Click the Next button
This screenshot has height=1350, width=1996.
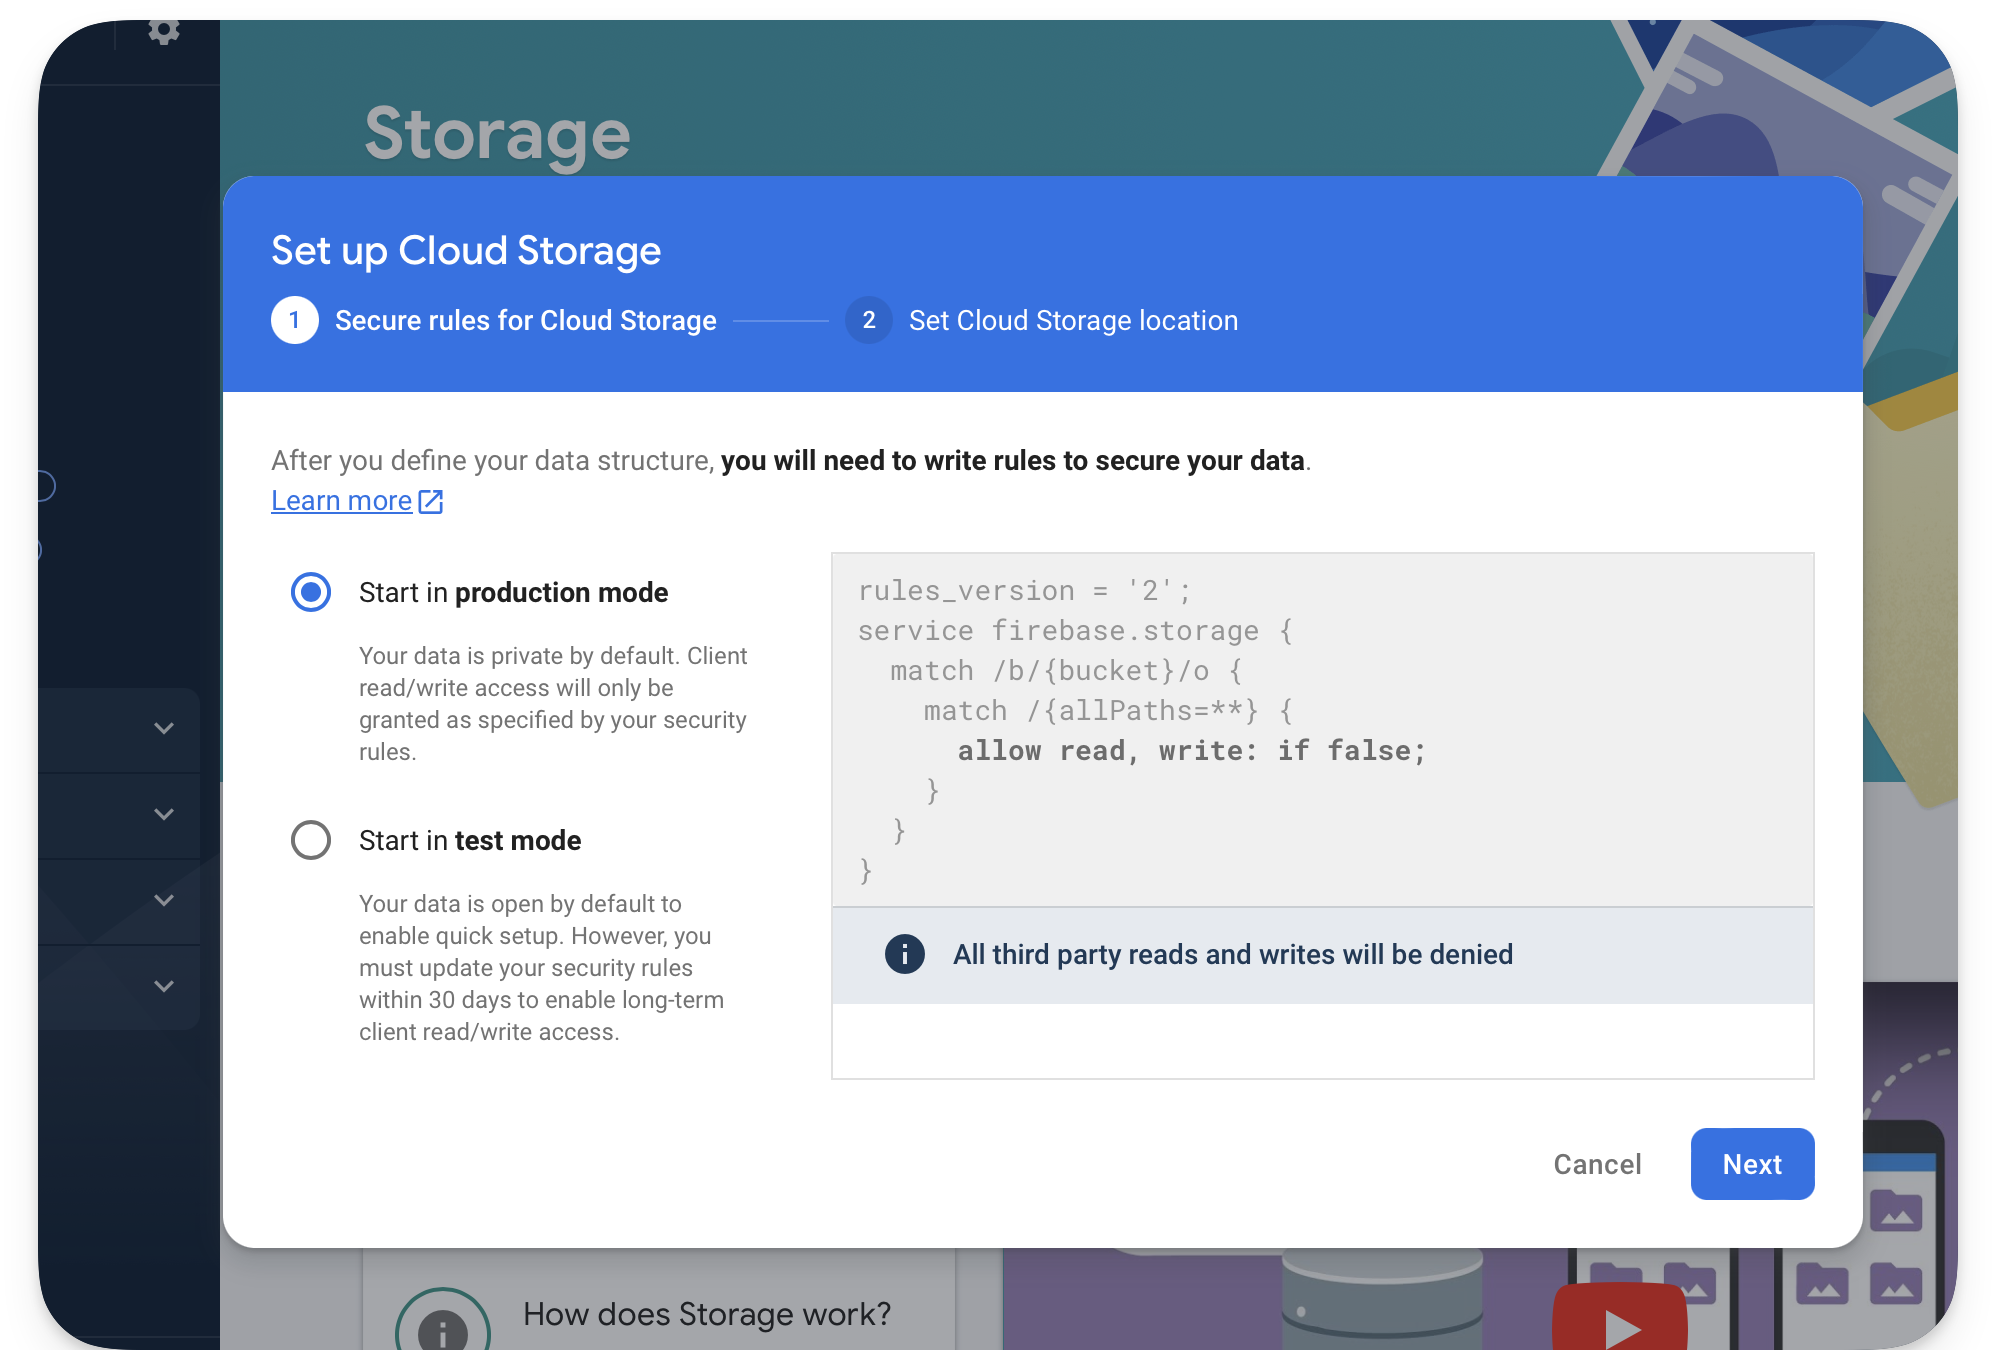point(1751,1163)
